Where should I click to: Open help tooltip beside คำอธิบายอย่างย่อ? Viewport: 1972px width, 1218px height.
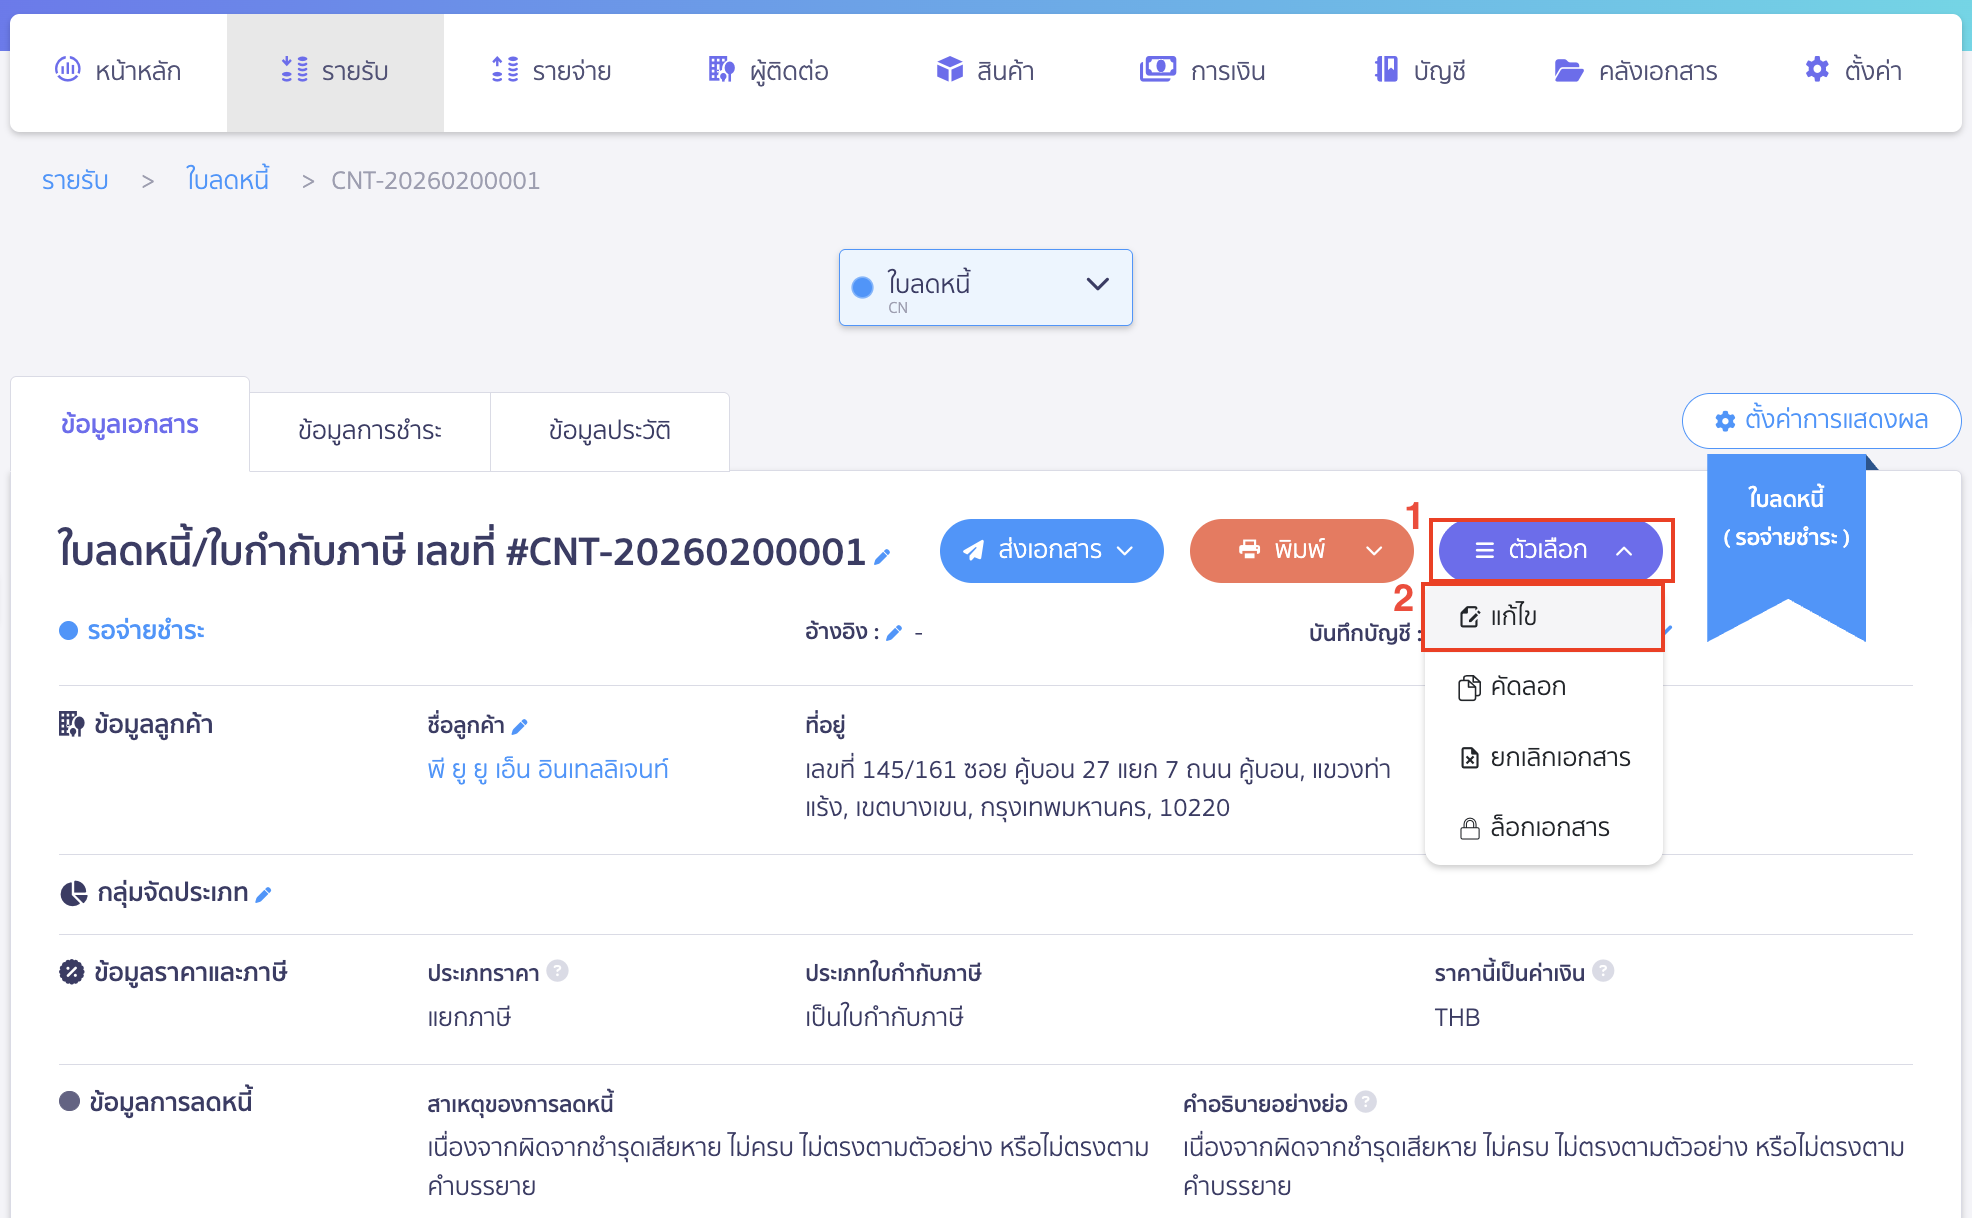[1364, 1101]
